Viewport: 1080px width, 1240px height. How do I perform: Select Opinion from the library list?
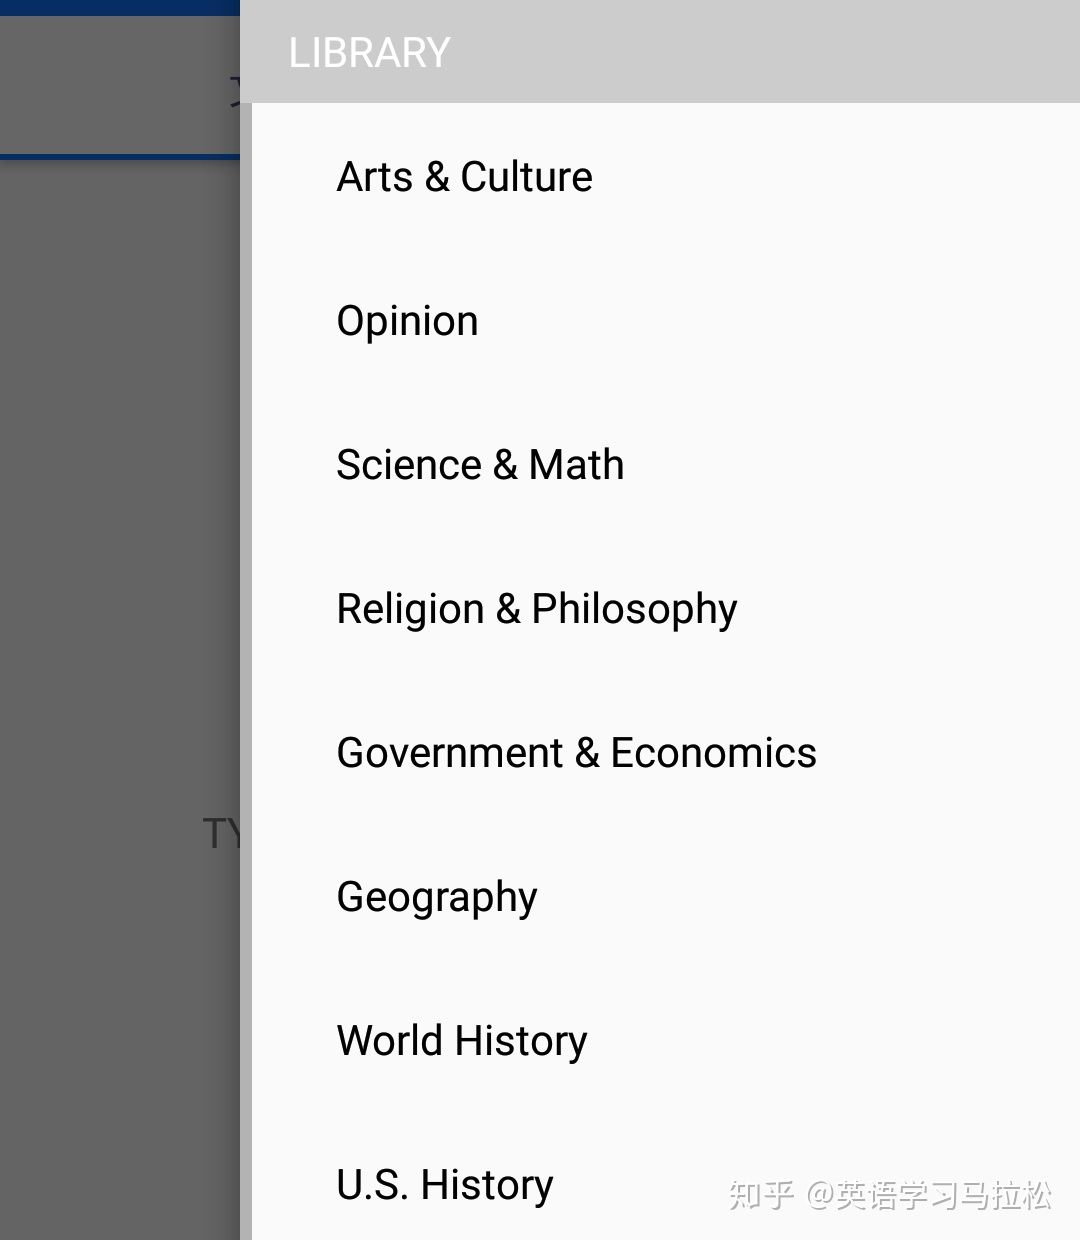pos(407,321)
